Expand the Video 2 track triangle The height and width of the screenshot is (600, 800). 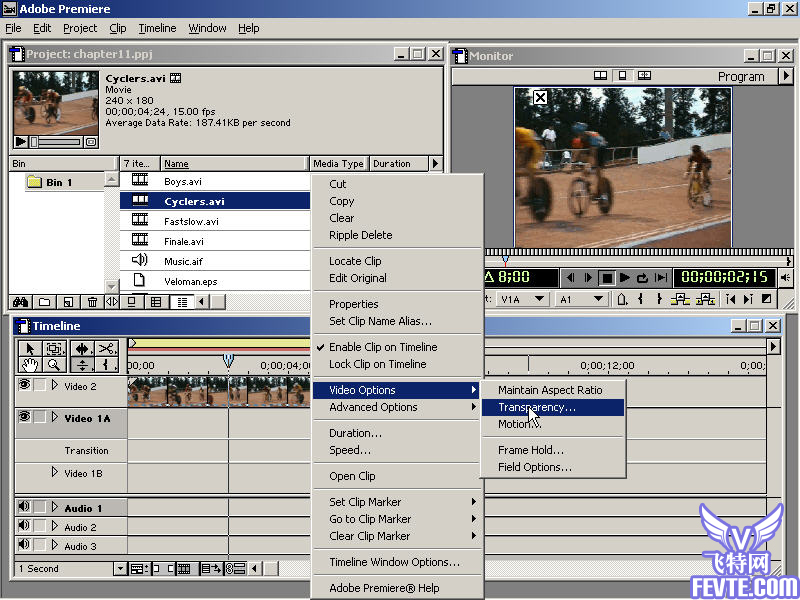55,386
